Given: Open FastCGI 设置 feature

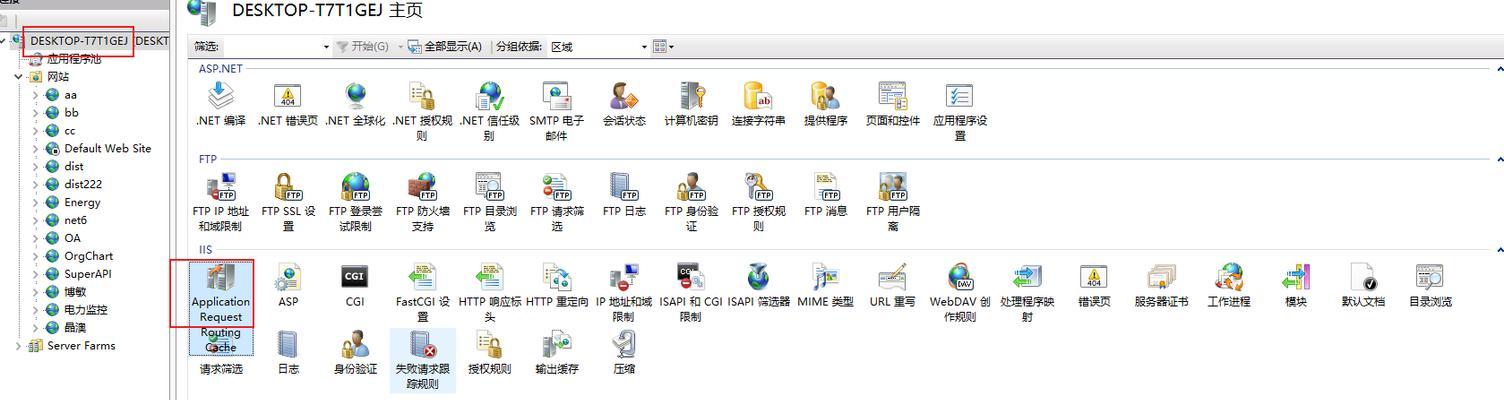Looking at the screenshot, I should pyautogui.click(x=422, y=291).
